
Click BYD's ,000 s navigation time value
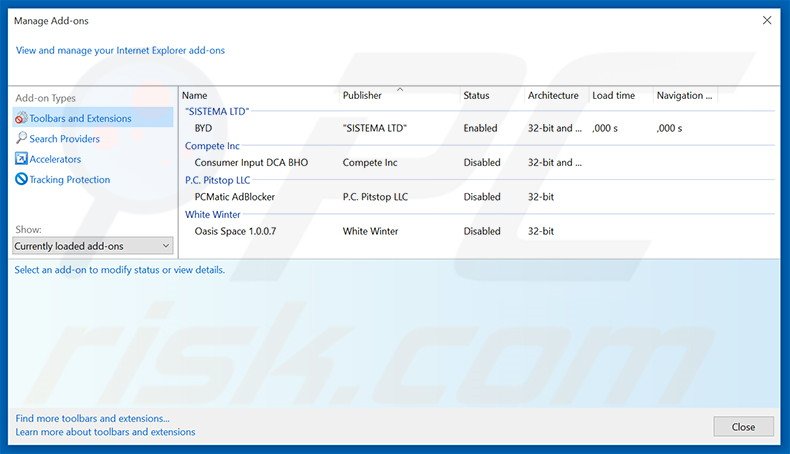[x=669, y=128]
